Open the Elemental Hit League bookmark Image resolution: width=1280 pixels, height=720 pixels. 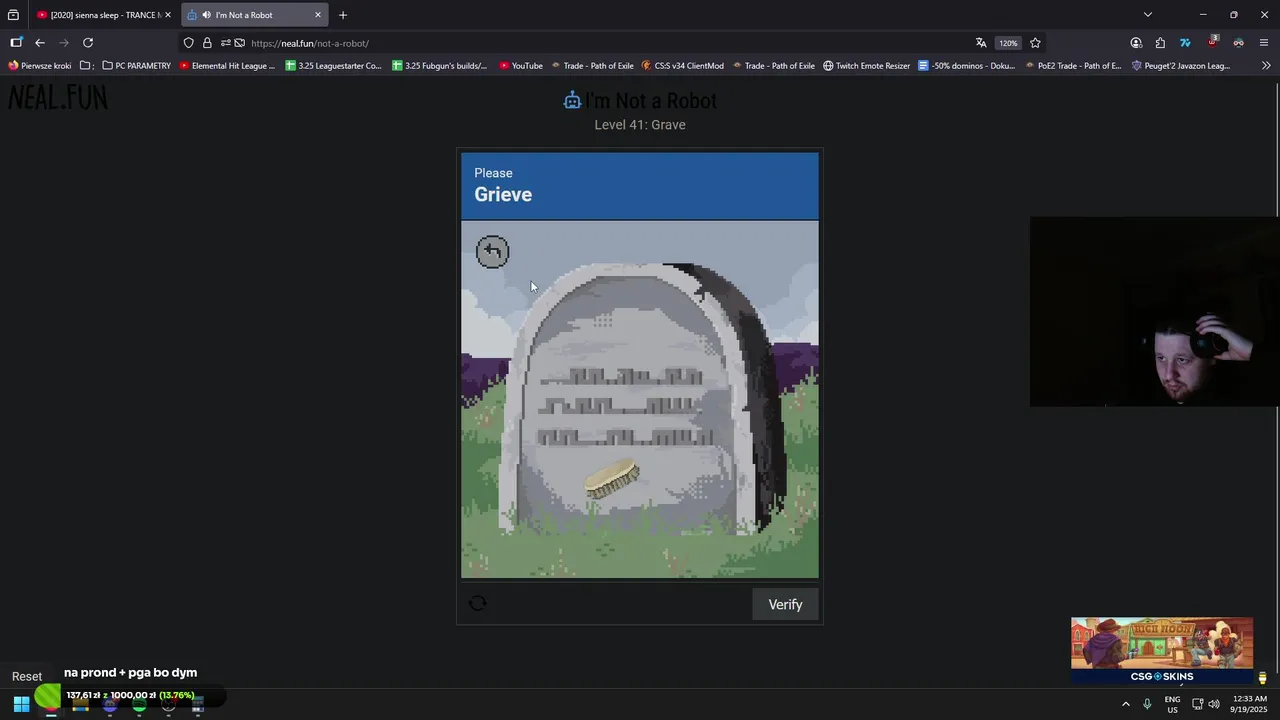tap(227, 66)
